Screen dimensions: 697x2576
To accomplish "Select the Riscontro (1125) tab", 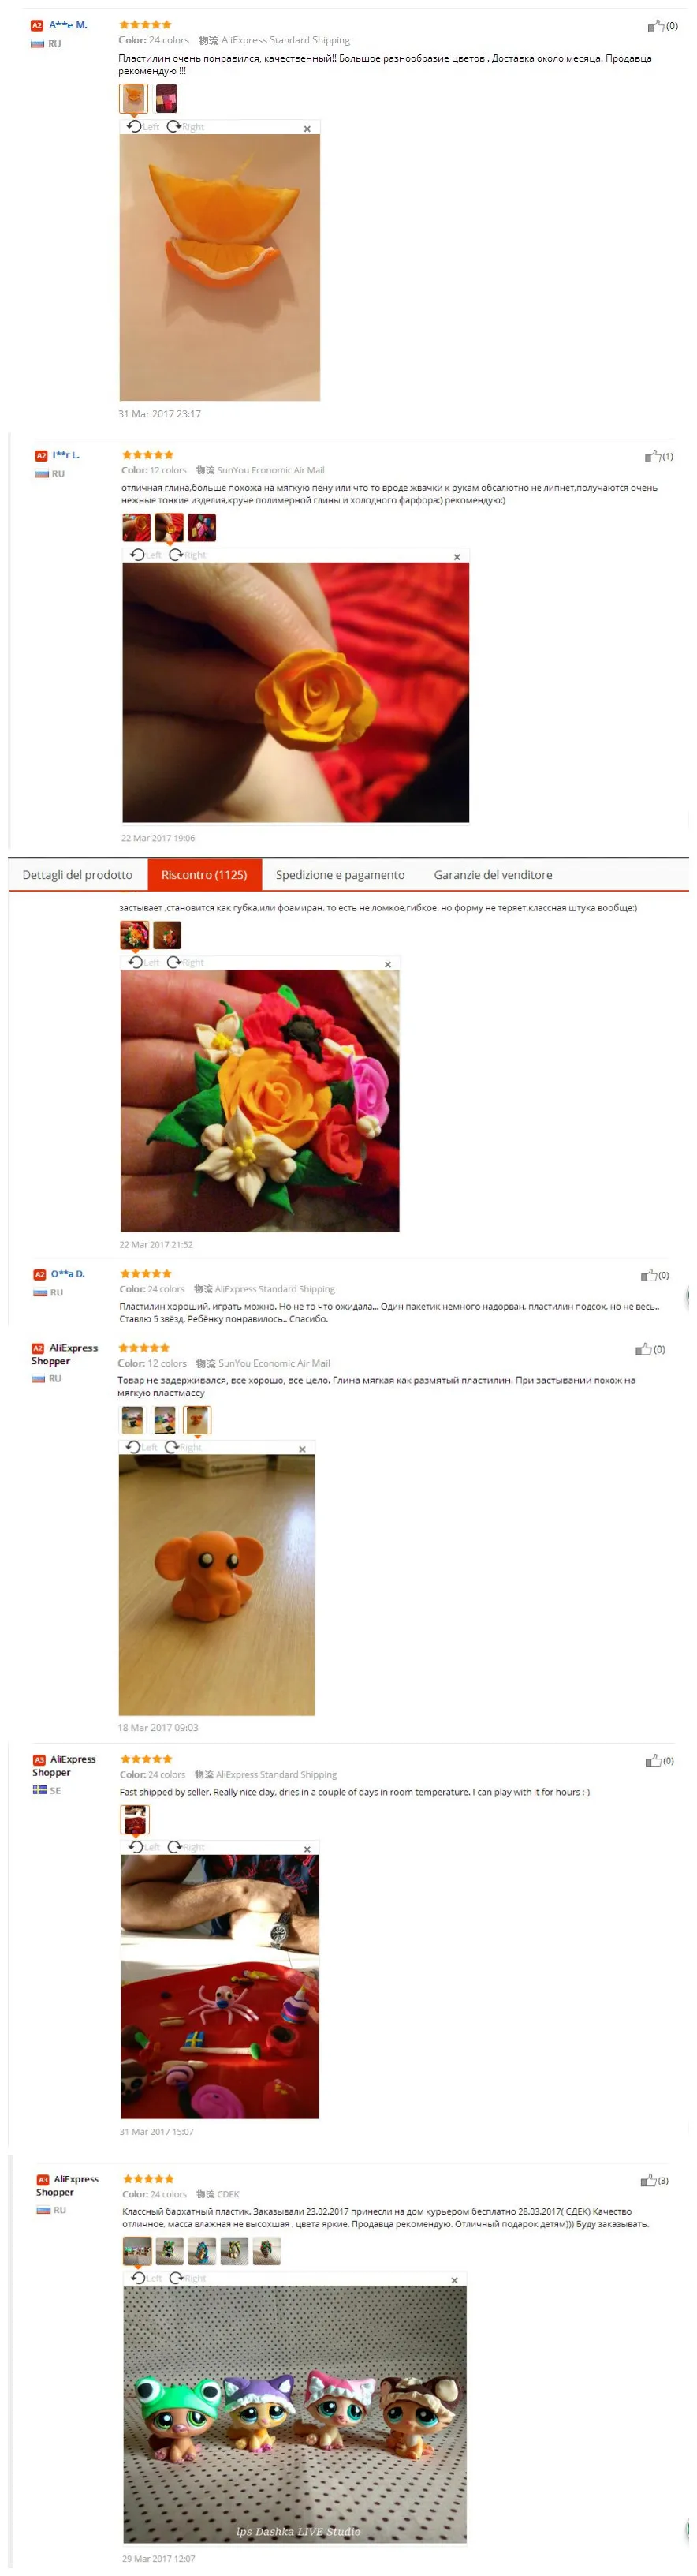I will [204, 875].
